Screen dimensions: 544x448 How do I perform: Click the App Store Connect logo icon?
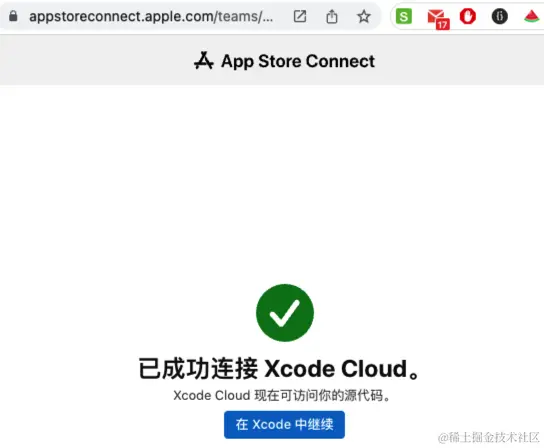coord(204,61)
